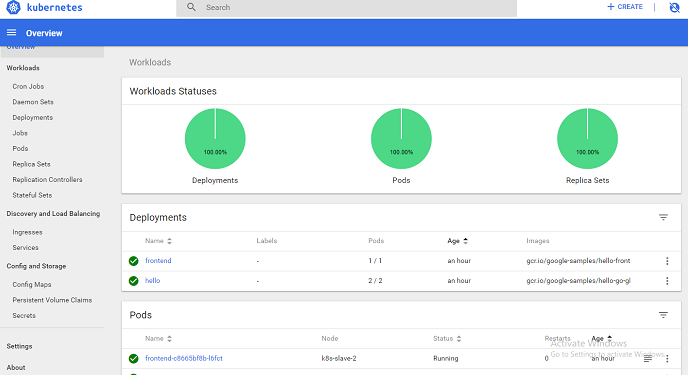Screen dimensions: 688x375
Task: Click the search magnifier icon
Action: (x=191, y=7)
